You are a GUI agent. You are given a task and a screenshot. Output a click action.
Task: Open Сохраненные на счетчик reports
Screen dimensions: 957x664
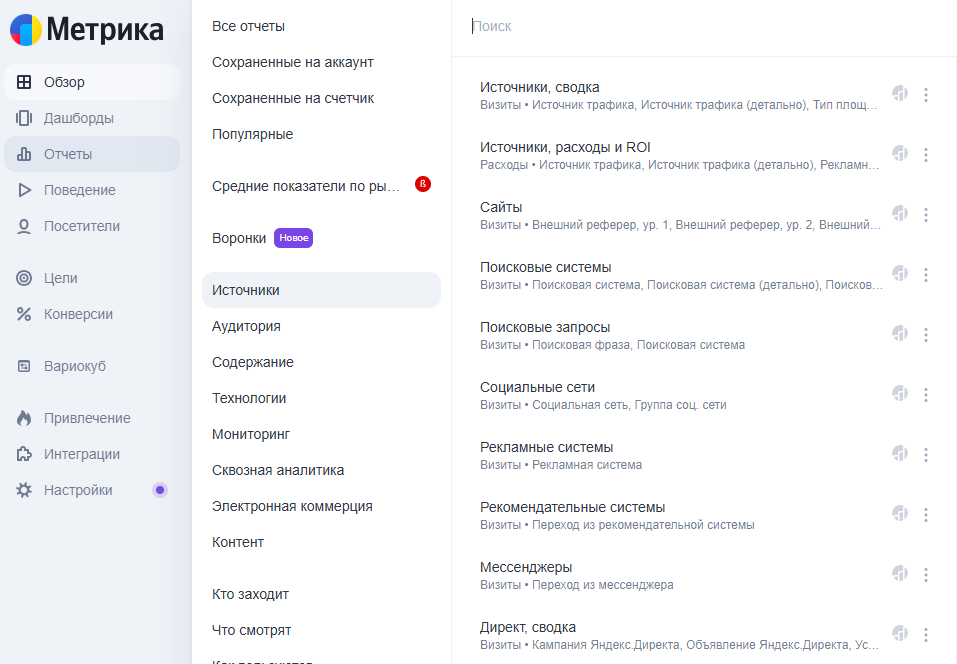coord(293,98)
